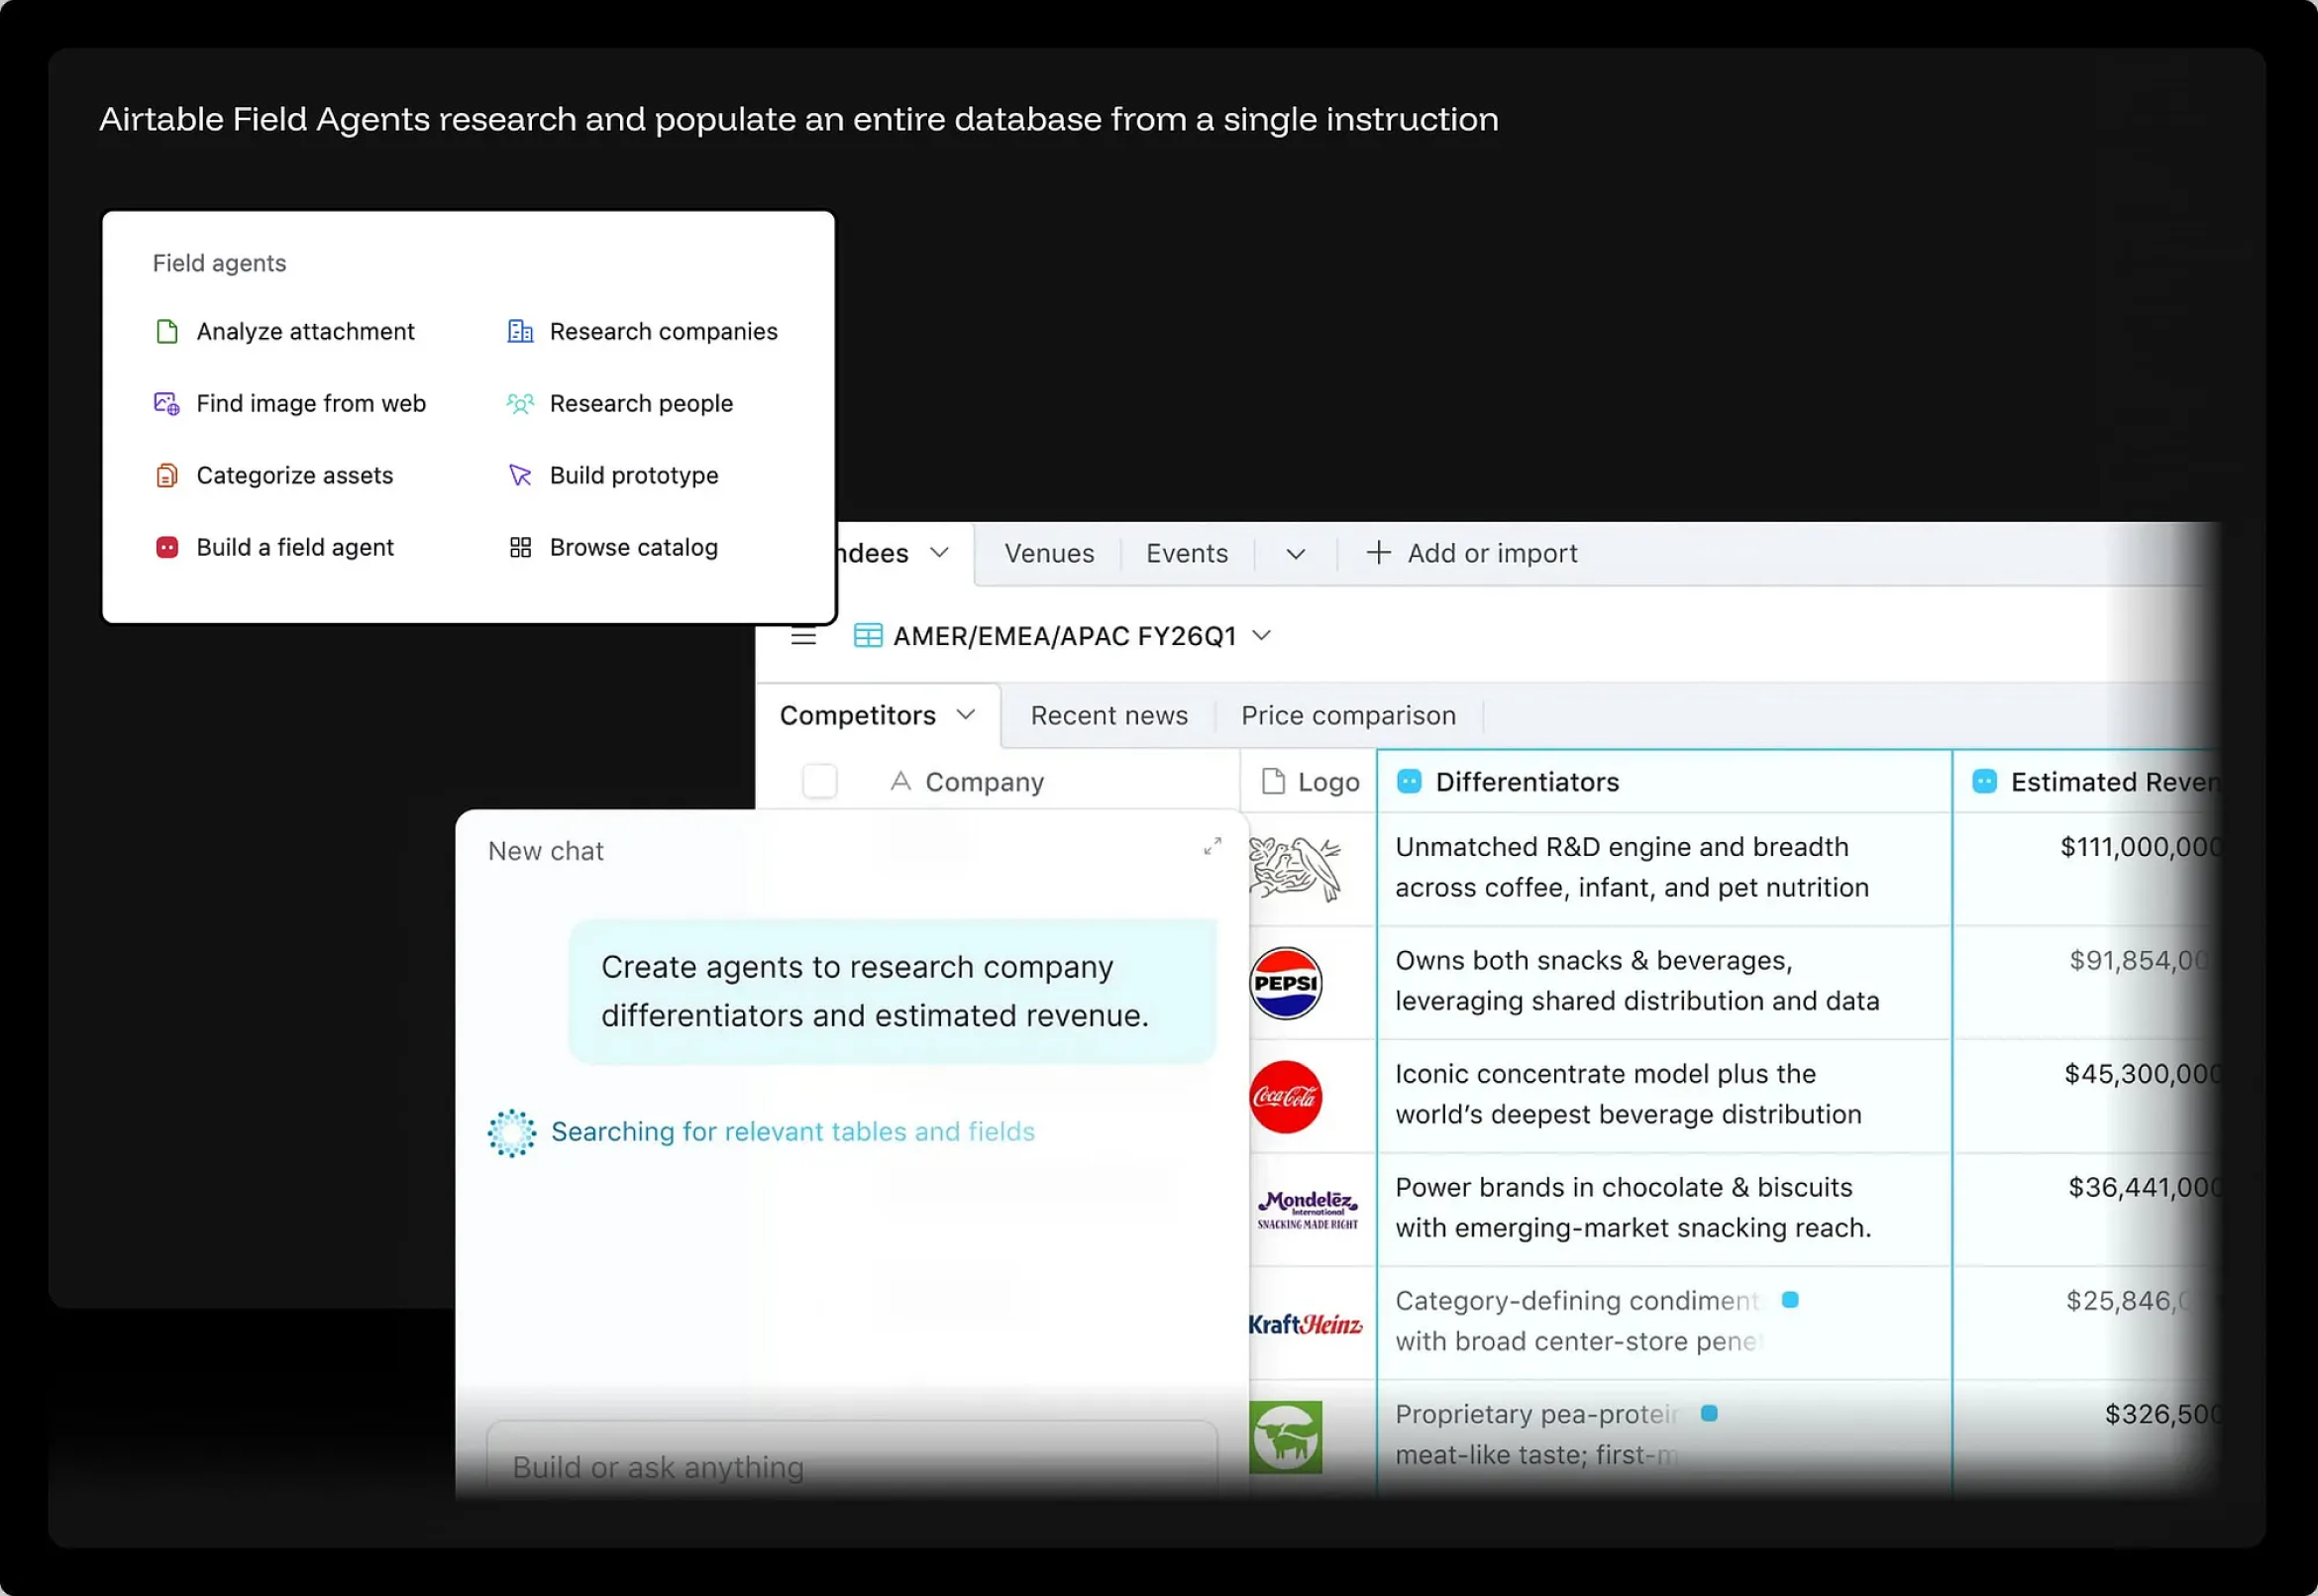Image resolution: width=2318 pixels, height=1596 pixels.
Task: Click the Find image from web icon
Action: coord(167,403)
